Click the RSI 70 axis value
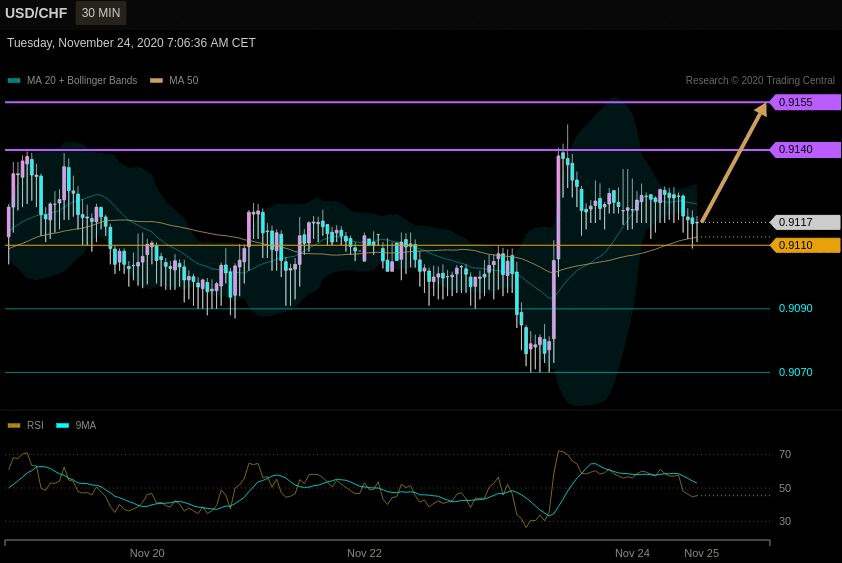Viewport: 842px width, 563px height. coord(785,454)
